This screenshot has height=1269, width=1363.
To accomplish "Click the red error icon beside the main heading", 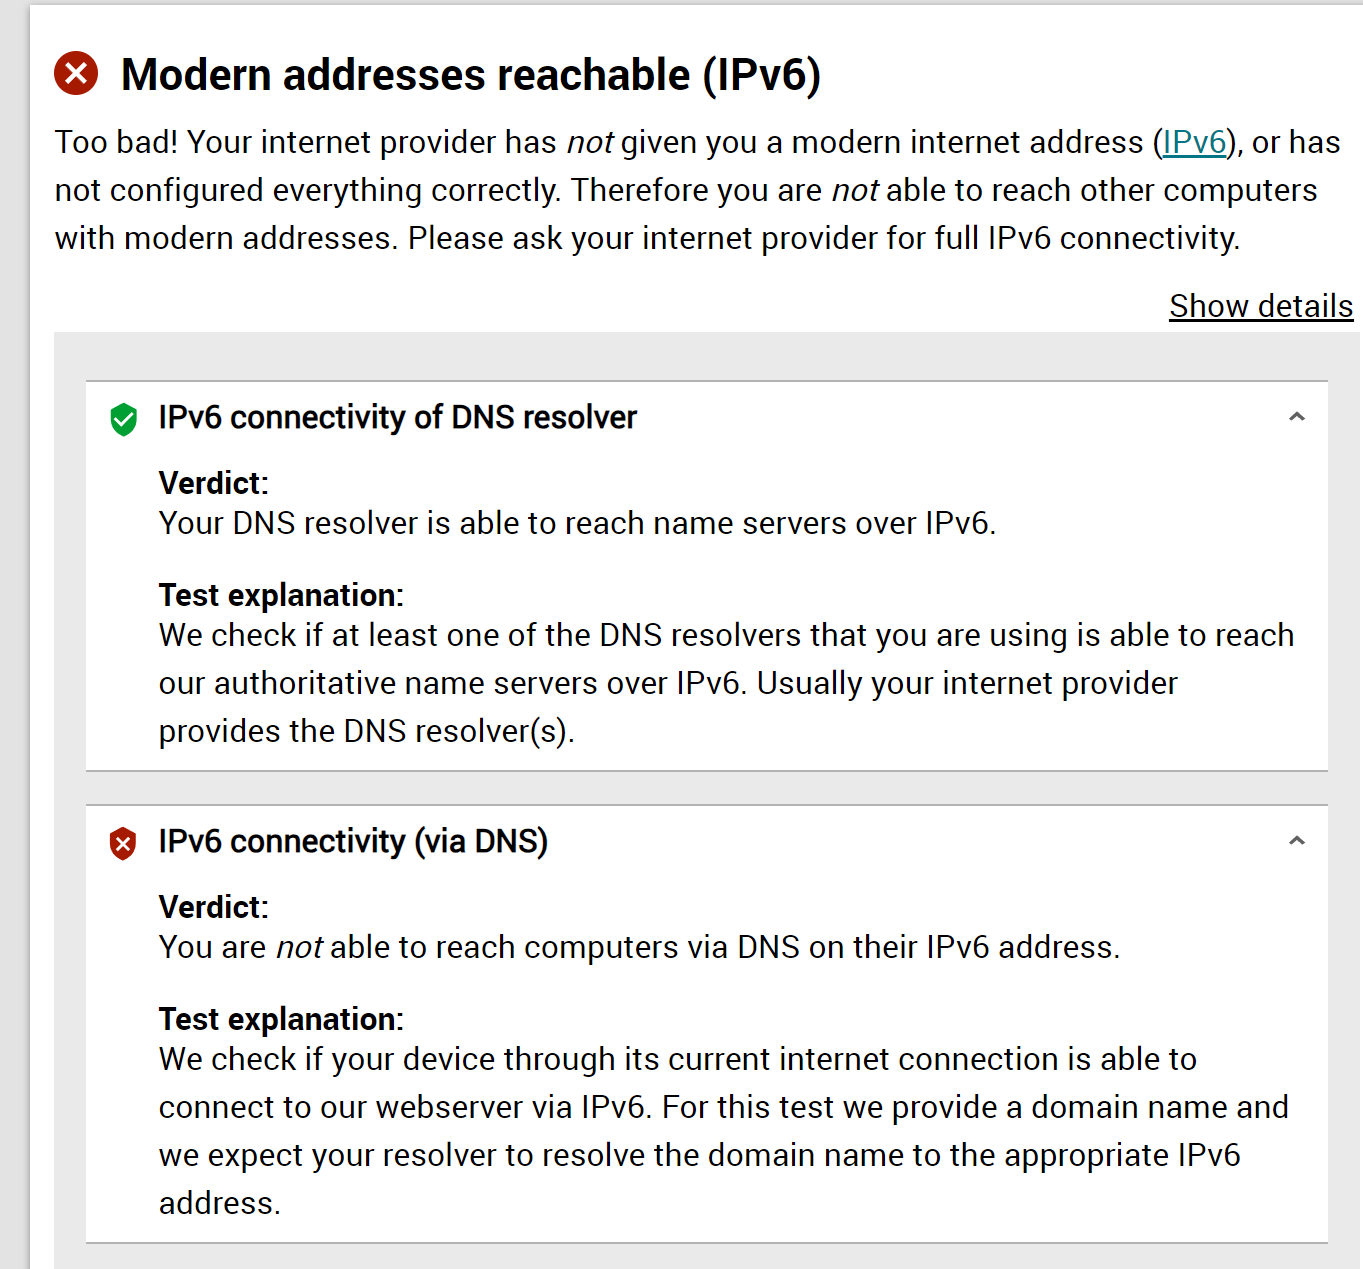I will click(x=76, y=74).
